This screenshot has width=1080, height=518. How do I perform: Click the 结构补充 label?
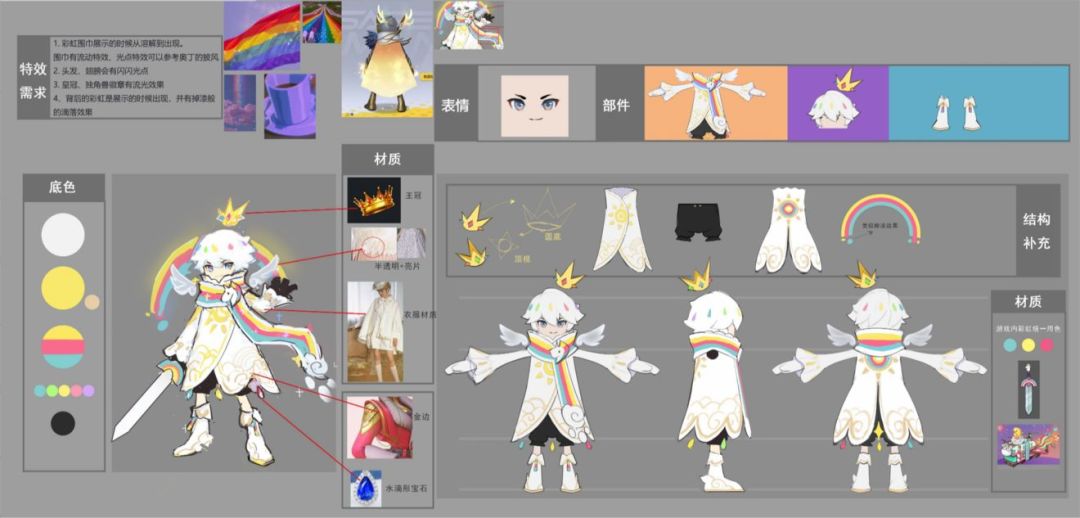pos(1037,231)
